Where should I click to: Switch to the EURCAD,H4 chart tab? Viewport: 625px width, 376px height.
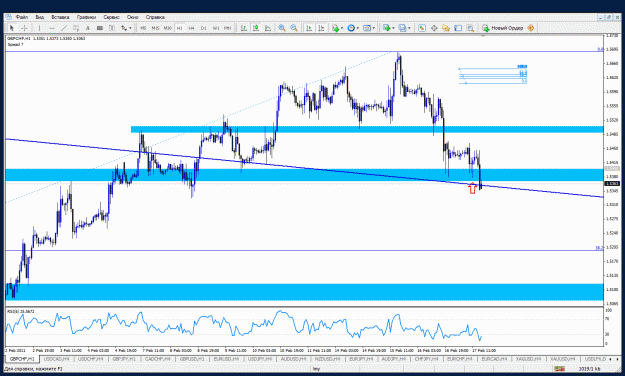(494, 359)
